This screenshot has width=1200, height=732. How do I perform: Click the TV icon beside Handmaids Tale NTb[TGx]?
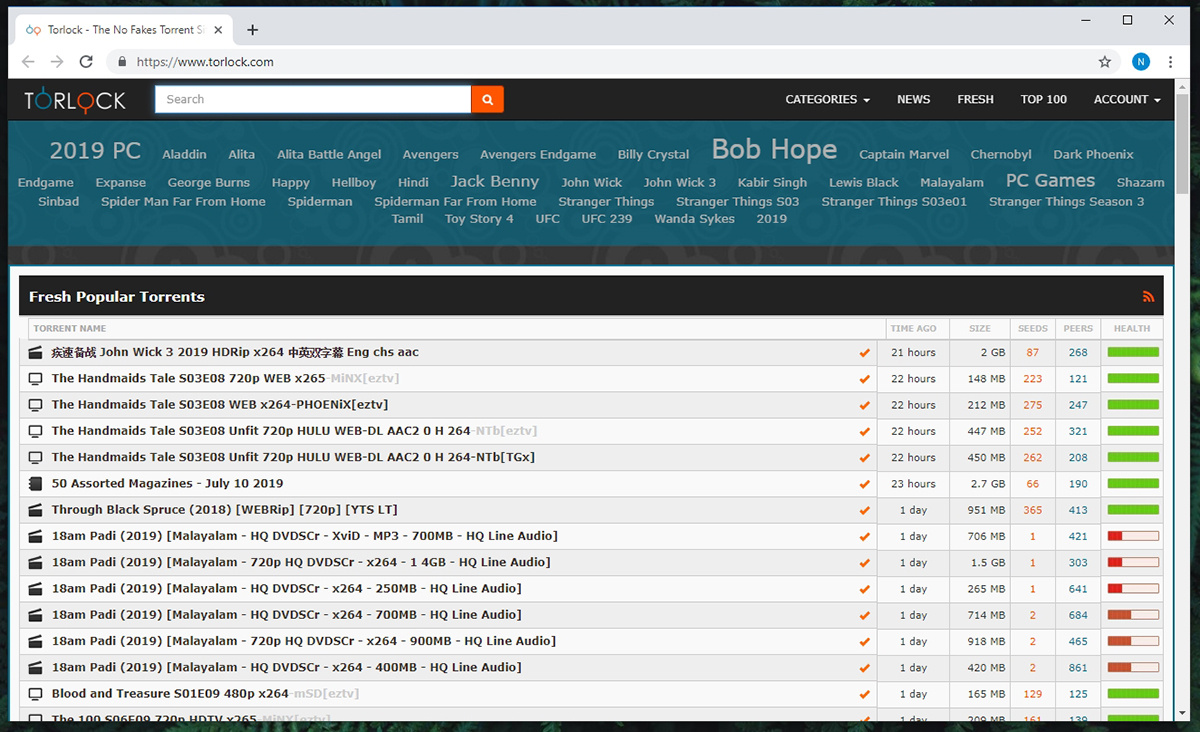point(36,458)
